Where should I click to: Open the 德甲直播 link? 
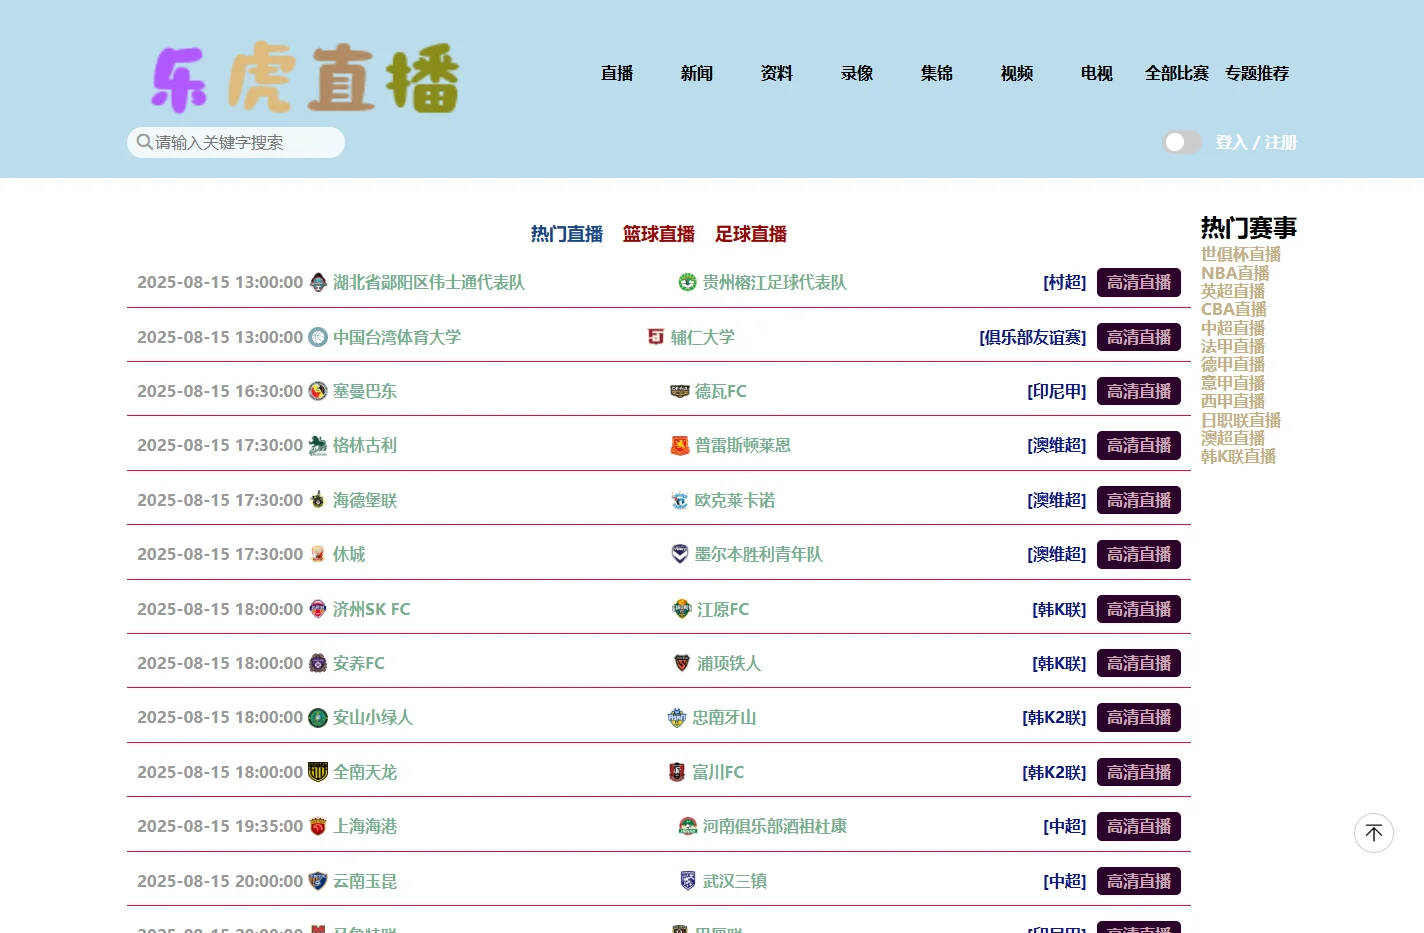tap(1233, 364)
